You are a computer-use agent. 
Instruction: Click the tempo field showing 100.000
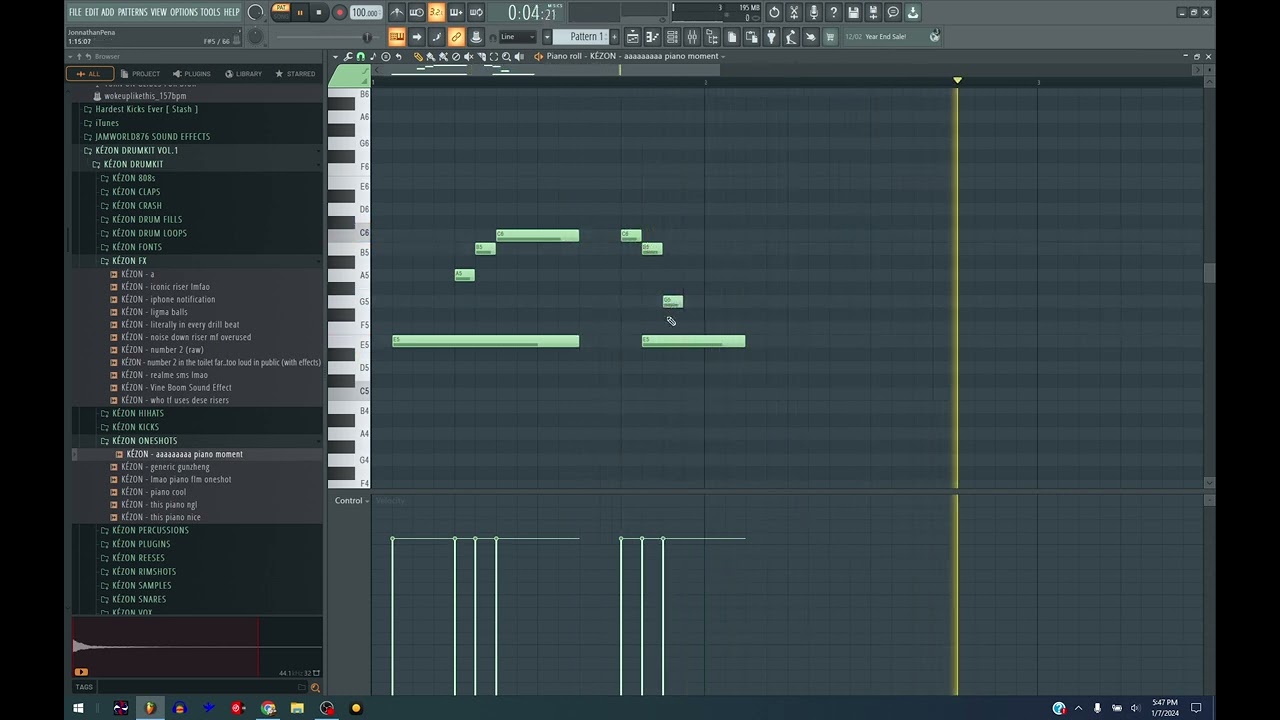click(365, 12)
